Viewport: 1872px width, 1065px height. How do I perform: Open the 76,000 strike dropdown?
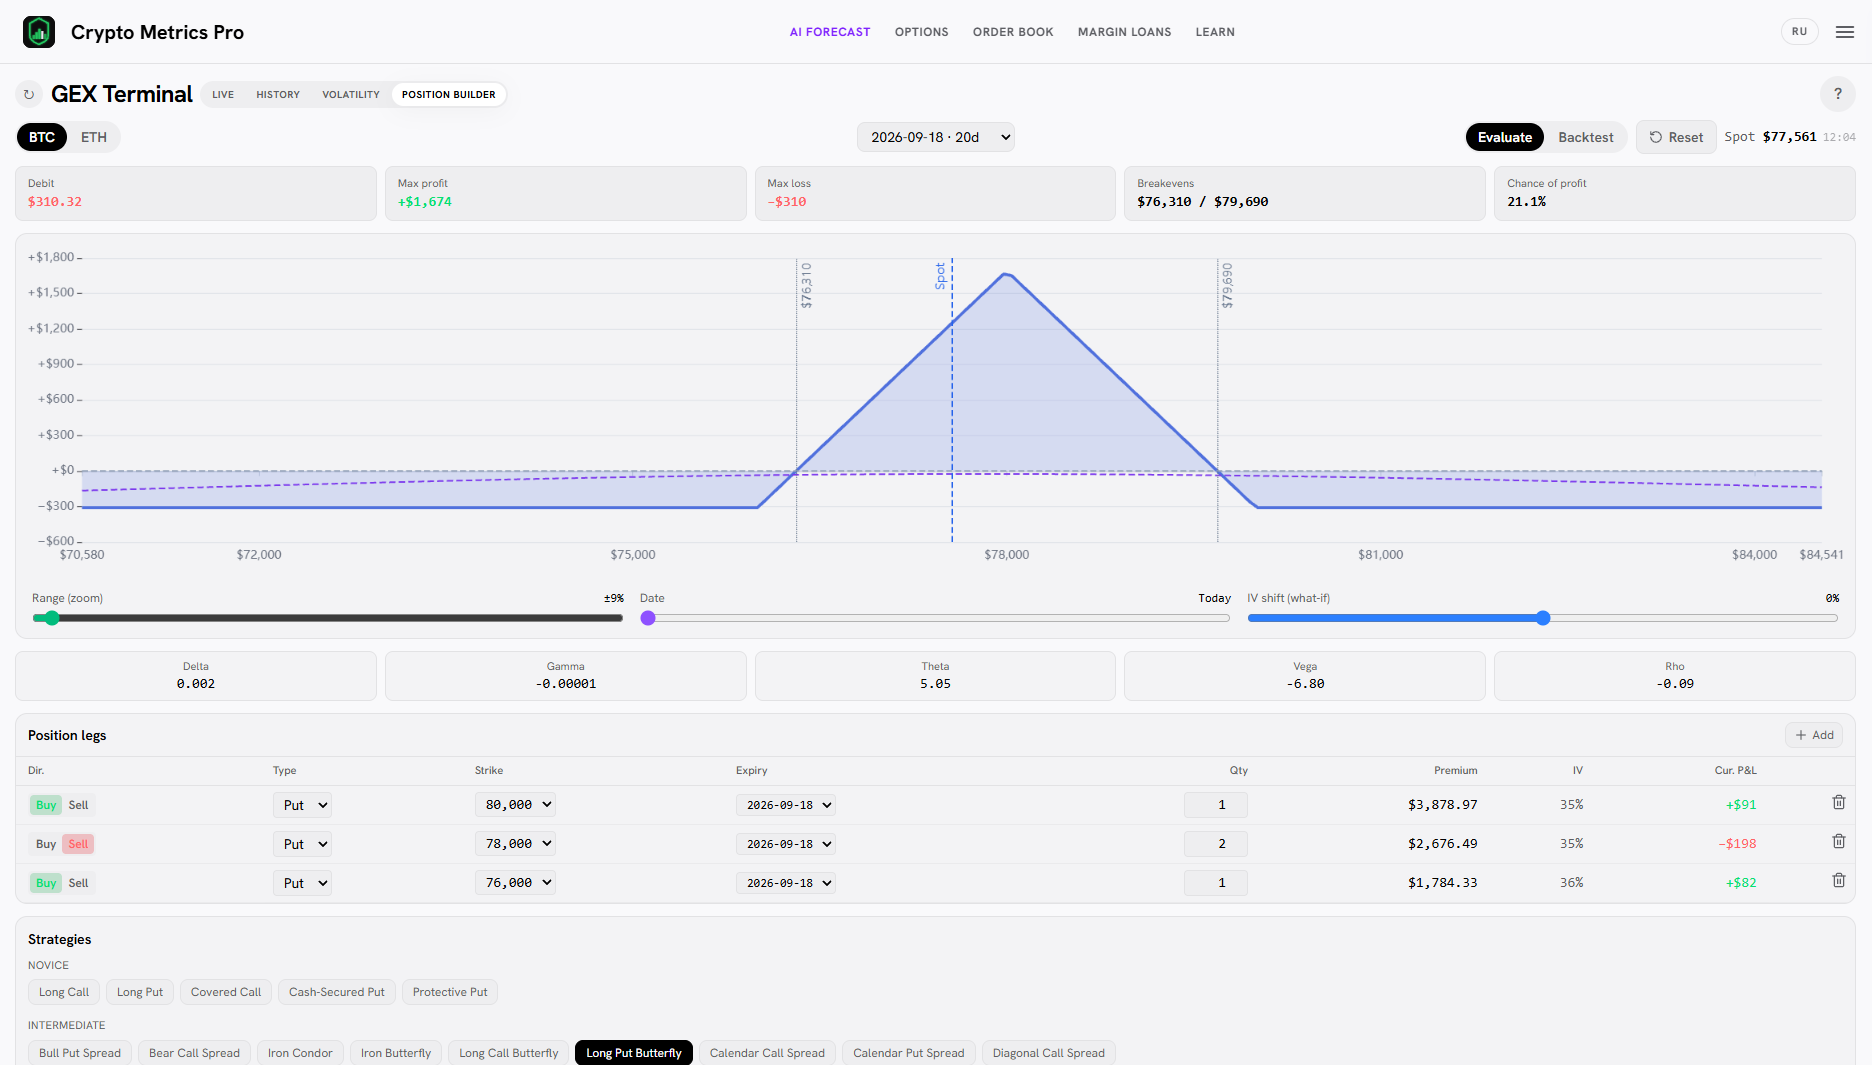(515, 882)
